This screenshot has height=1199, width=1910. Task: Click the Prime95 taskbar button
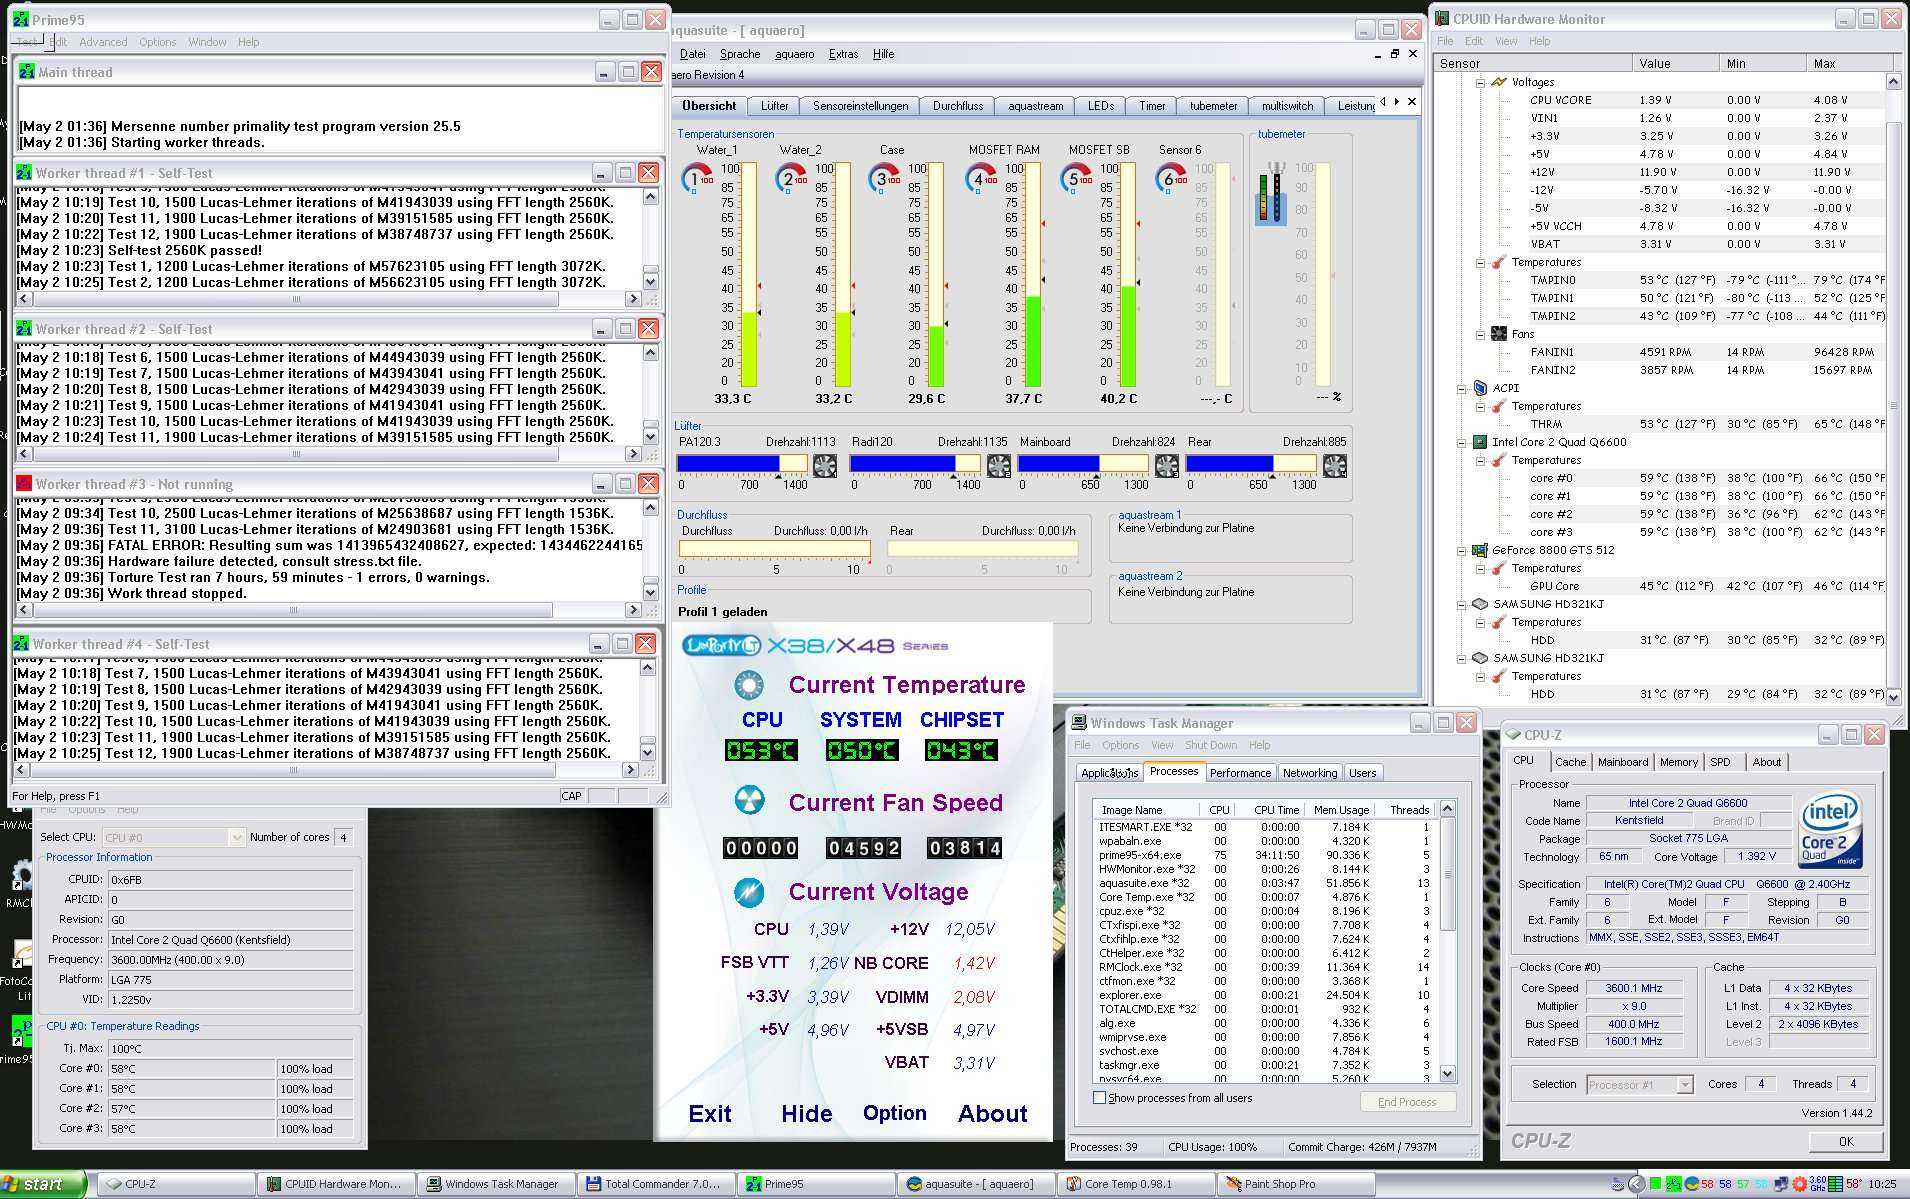817,1184
